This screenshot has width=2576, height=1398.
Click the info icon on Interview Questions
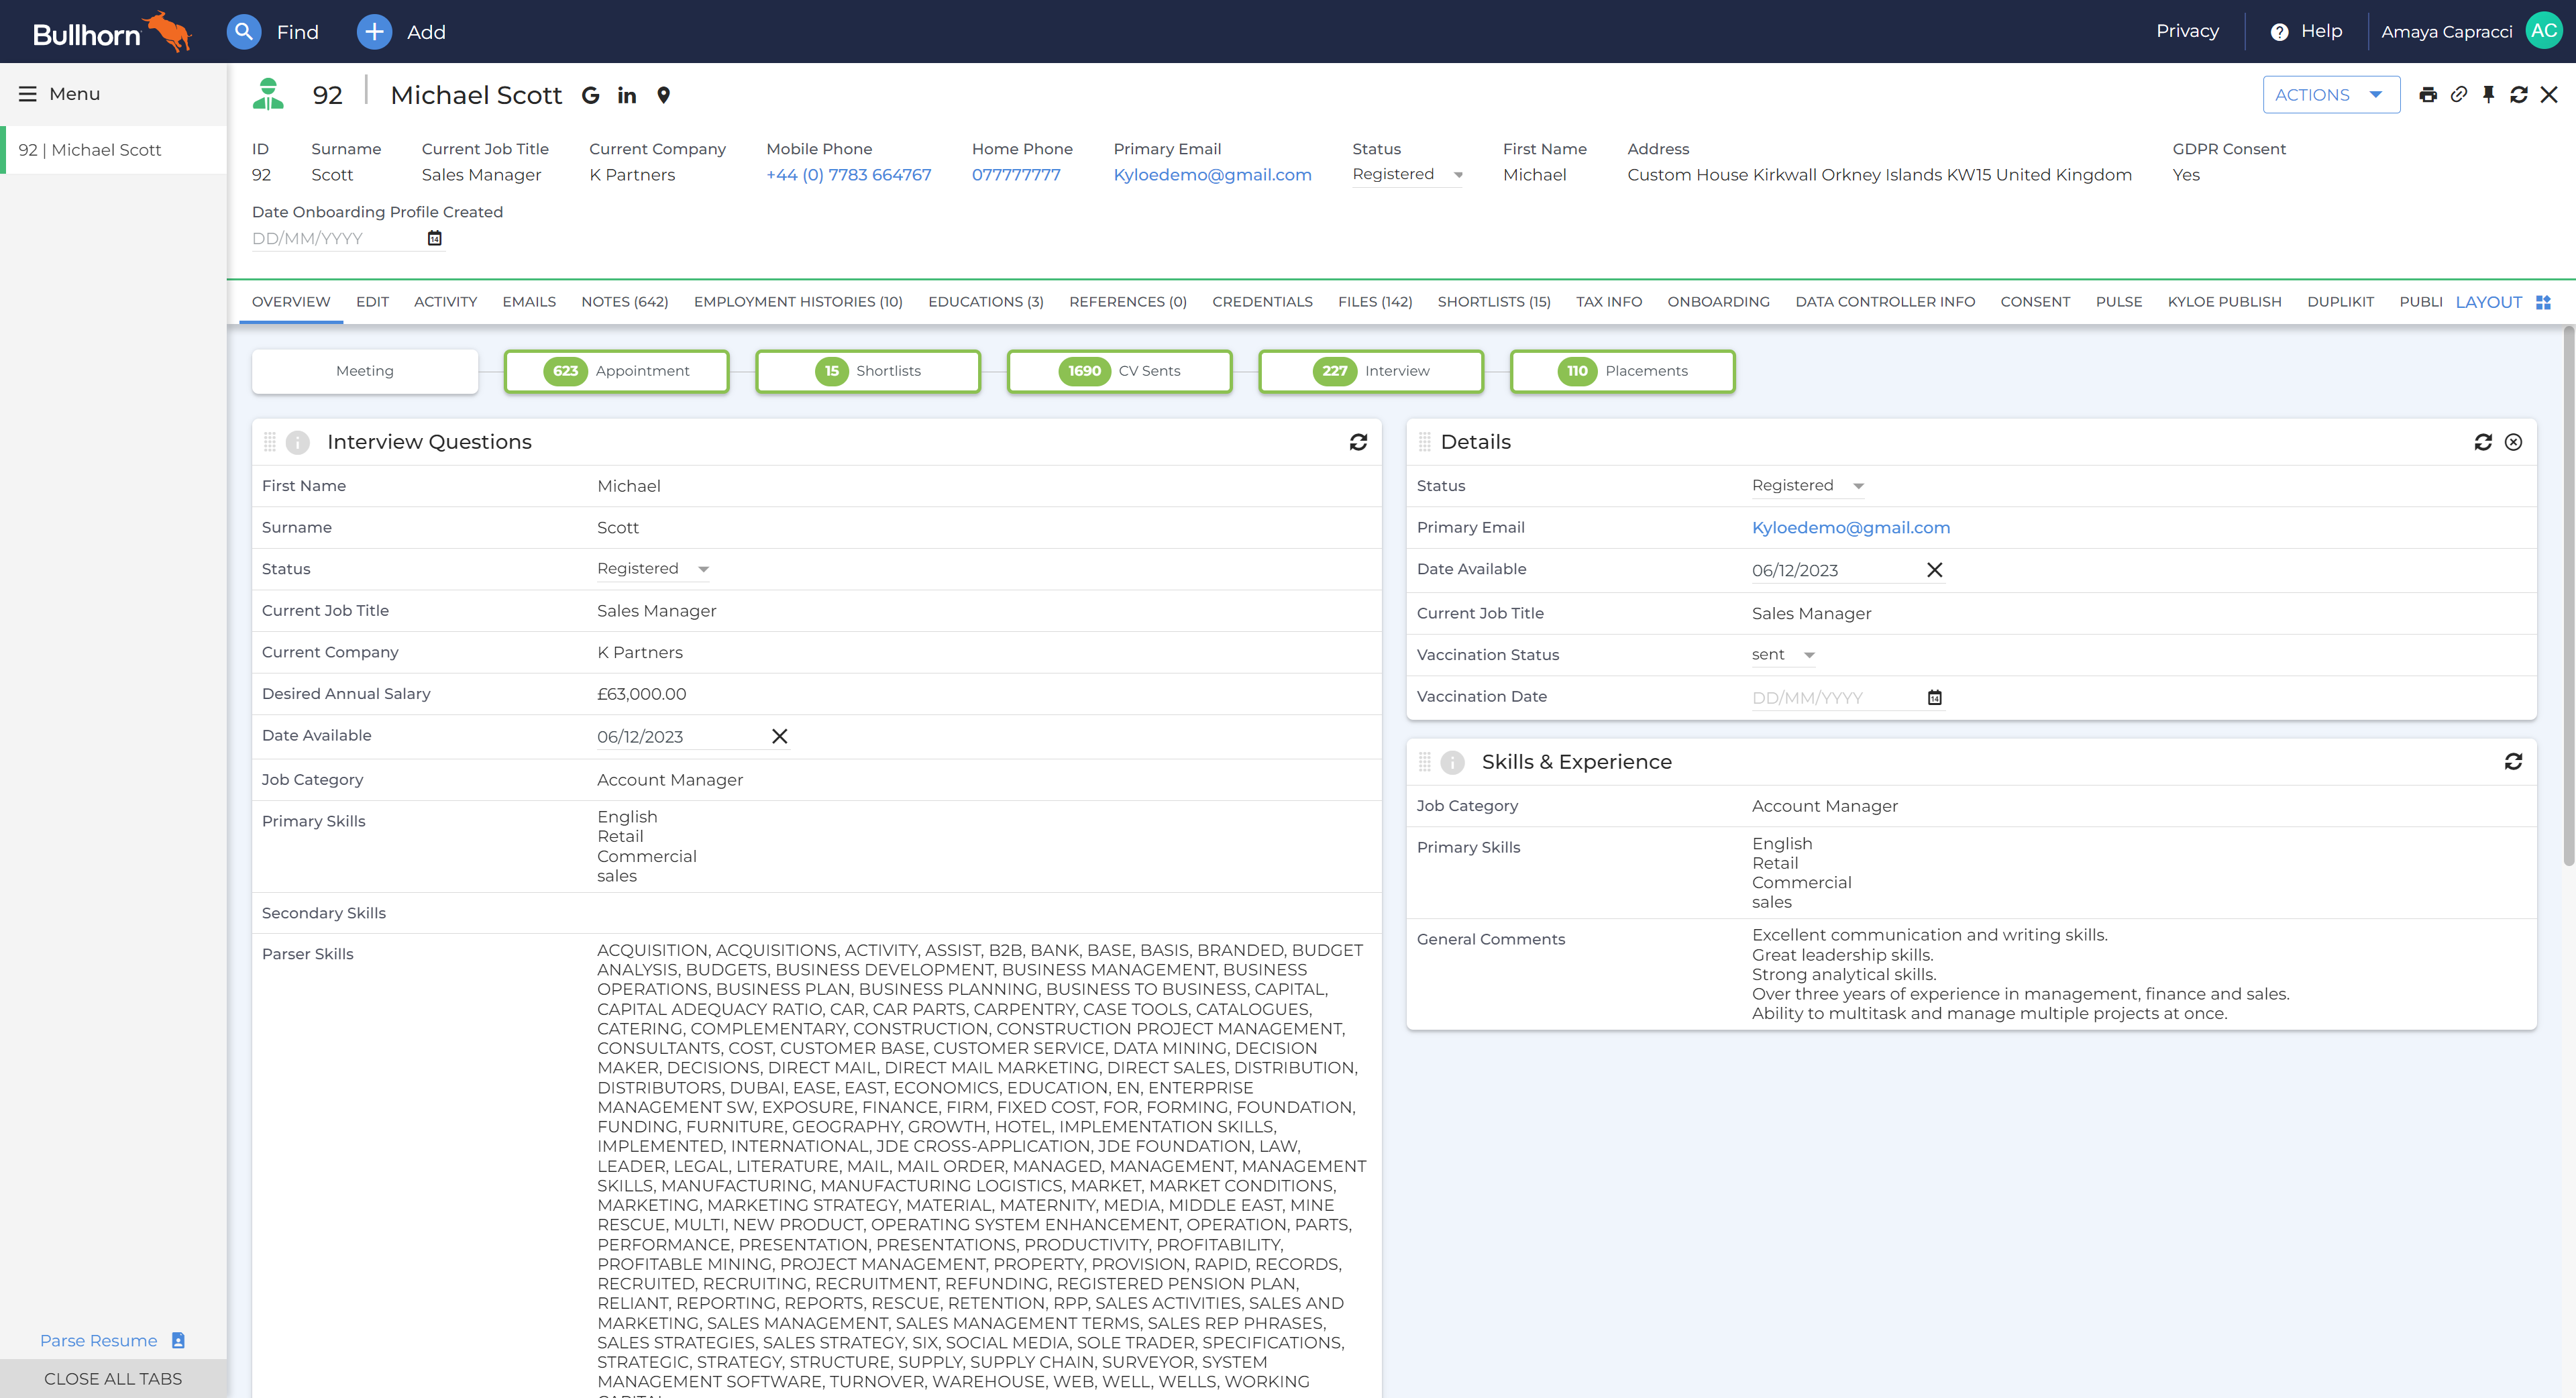(297, 442)
